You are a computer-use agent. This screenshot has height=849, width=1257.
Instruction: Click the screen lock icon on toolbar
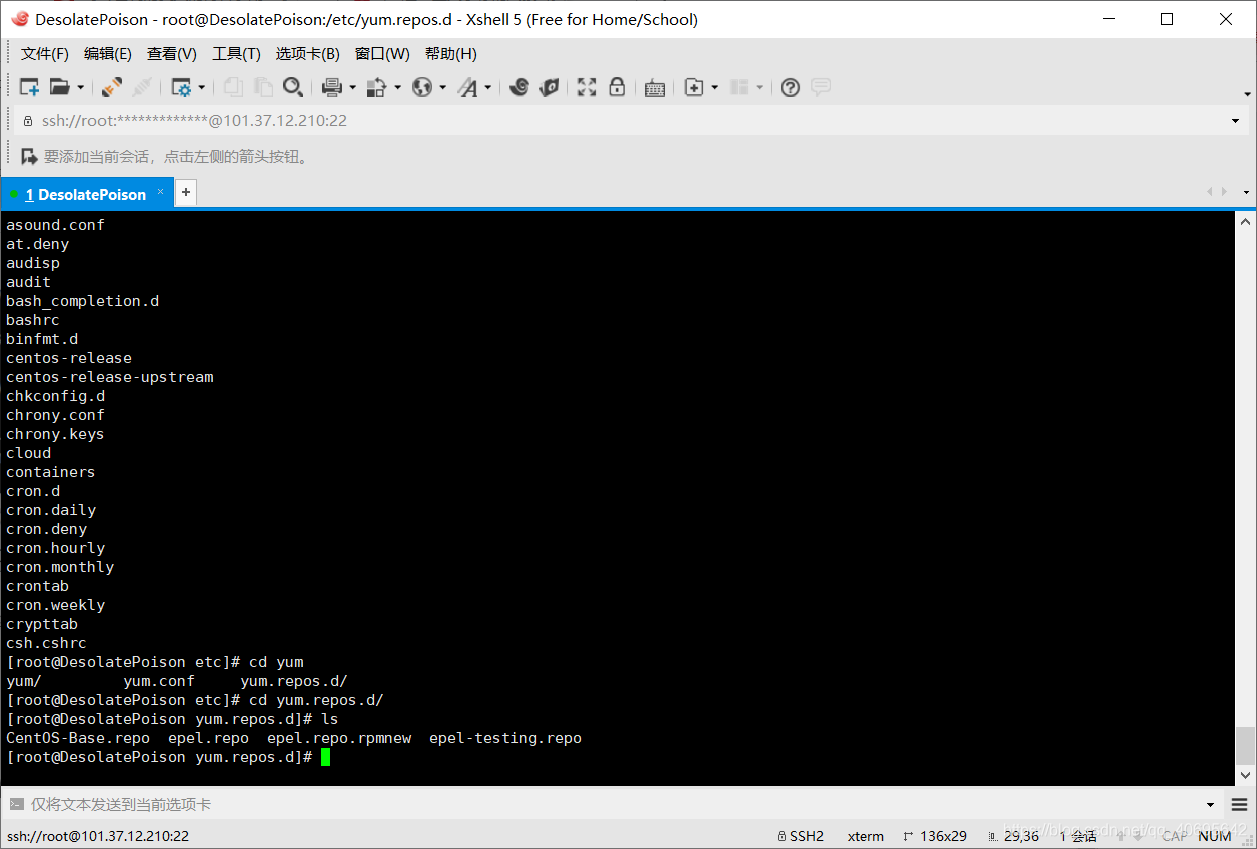[x=617, y=87]
